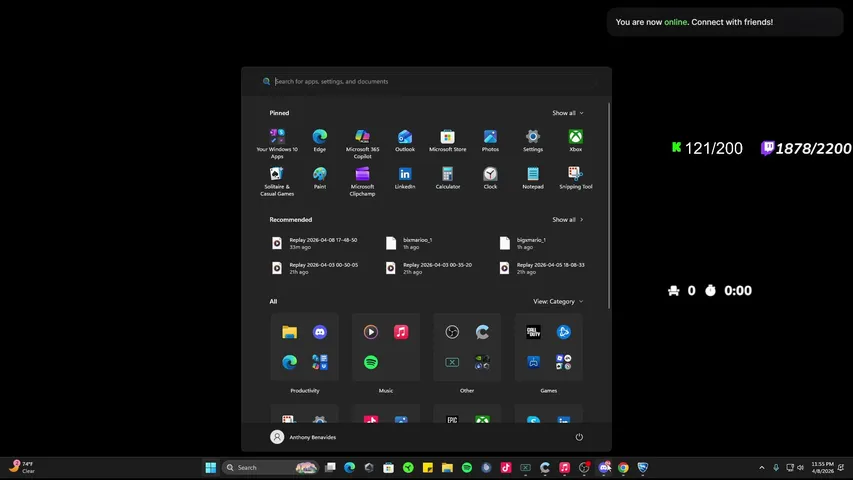The height and width of the screenshot is (480, 853).
Task: Open Outlook from Pinned apps
Action: (405, 140)
